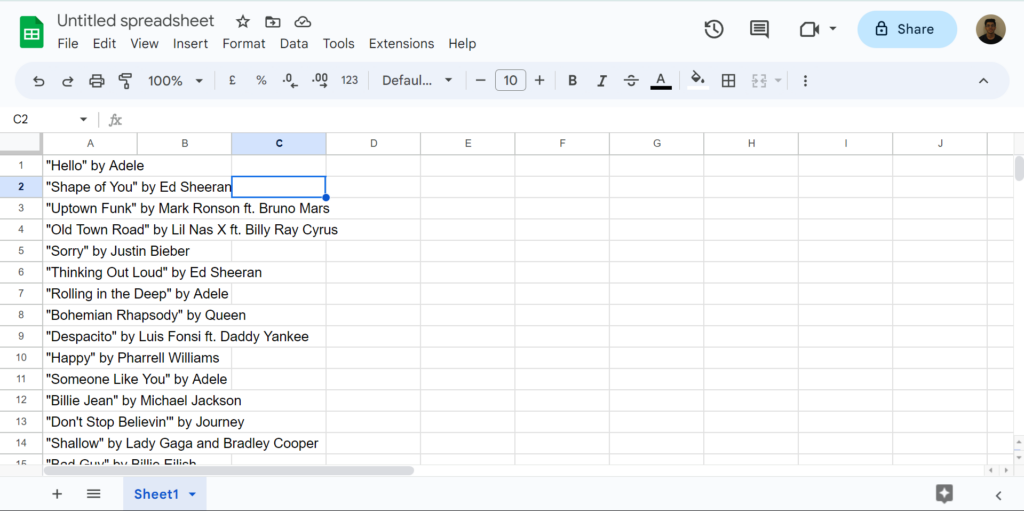The image size is (1024, 511).
Task: Open the Sheet1 tab options arrow
Action: pos(192,495)
